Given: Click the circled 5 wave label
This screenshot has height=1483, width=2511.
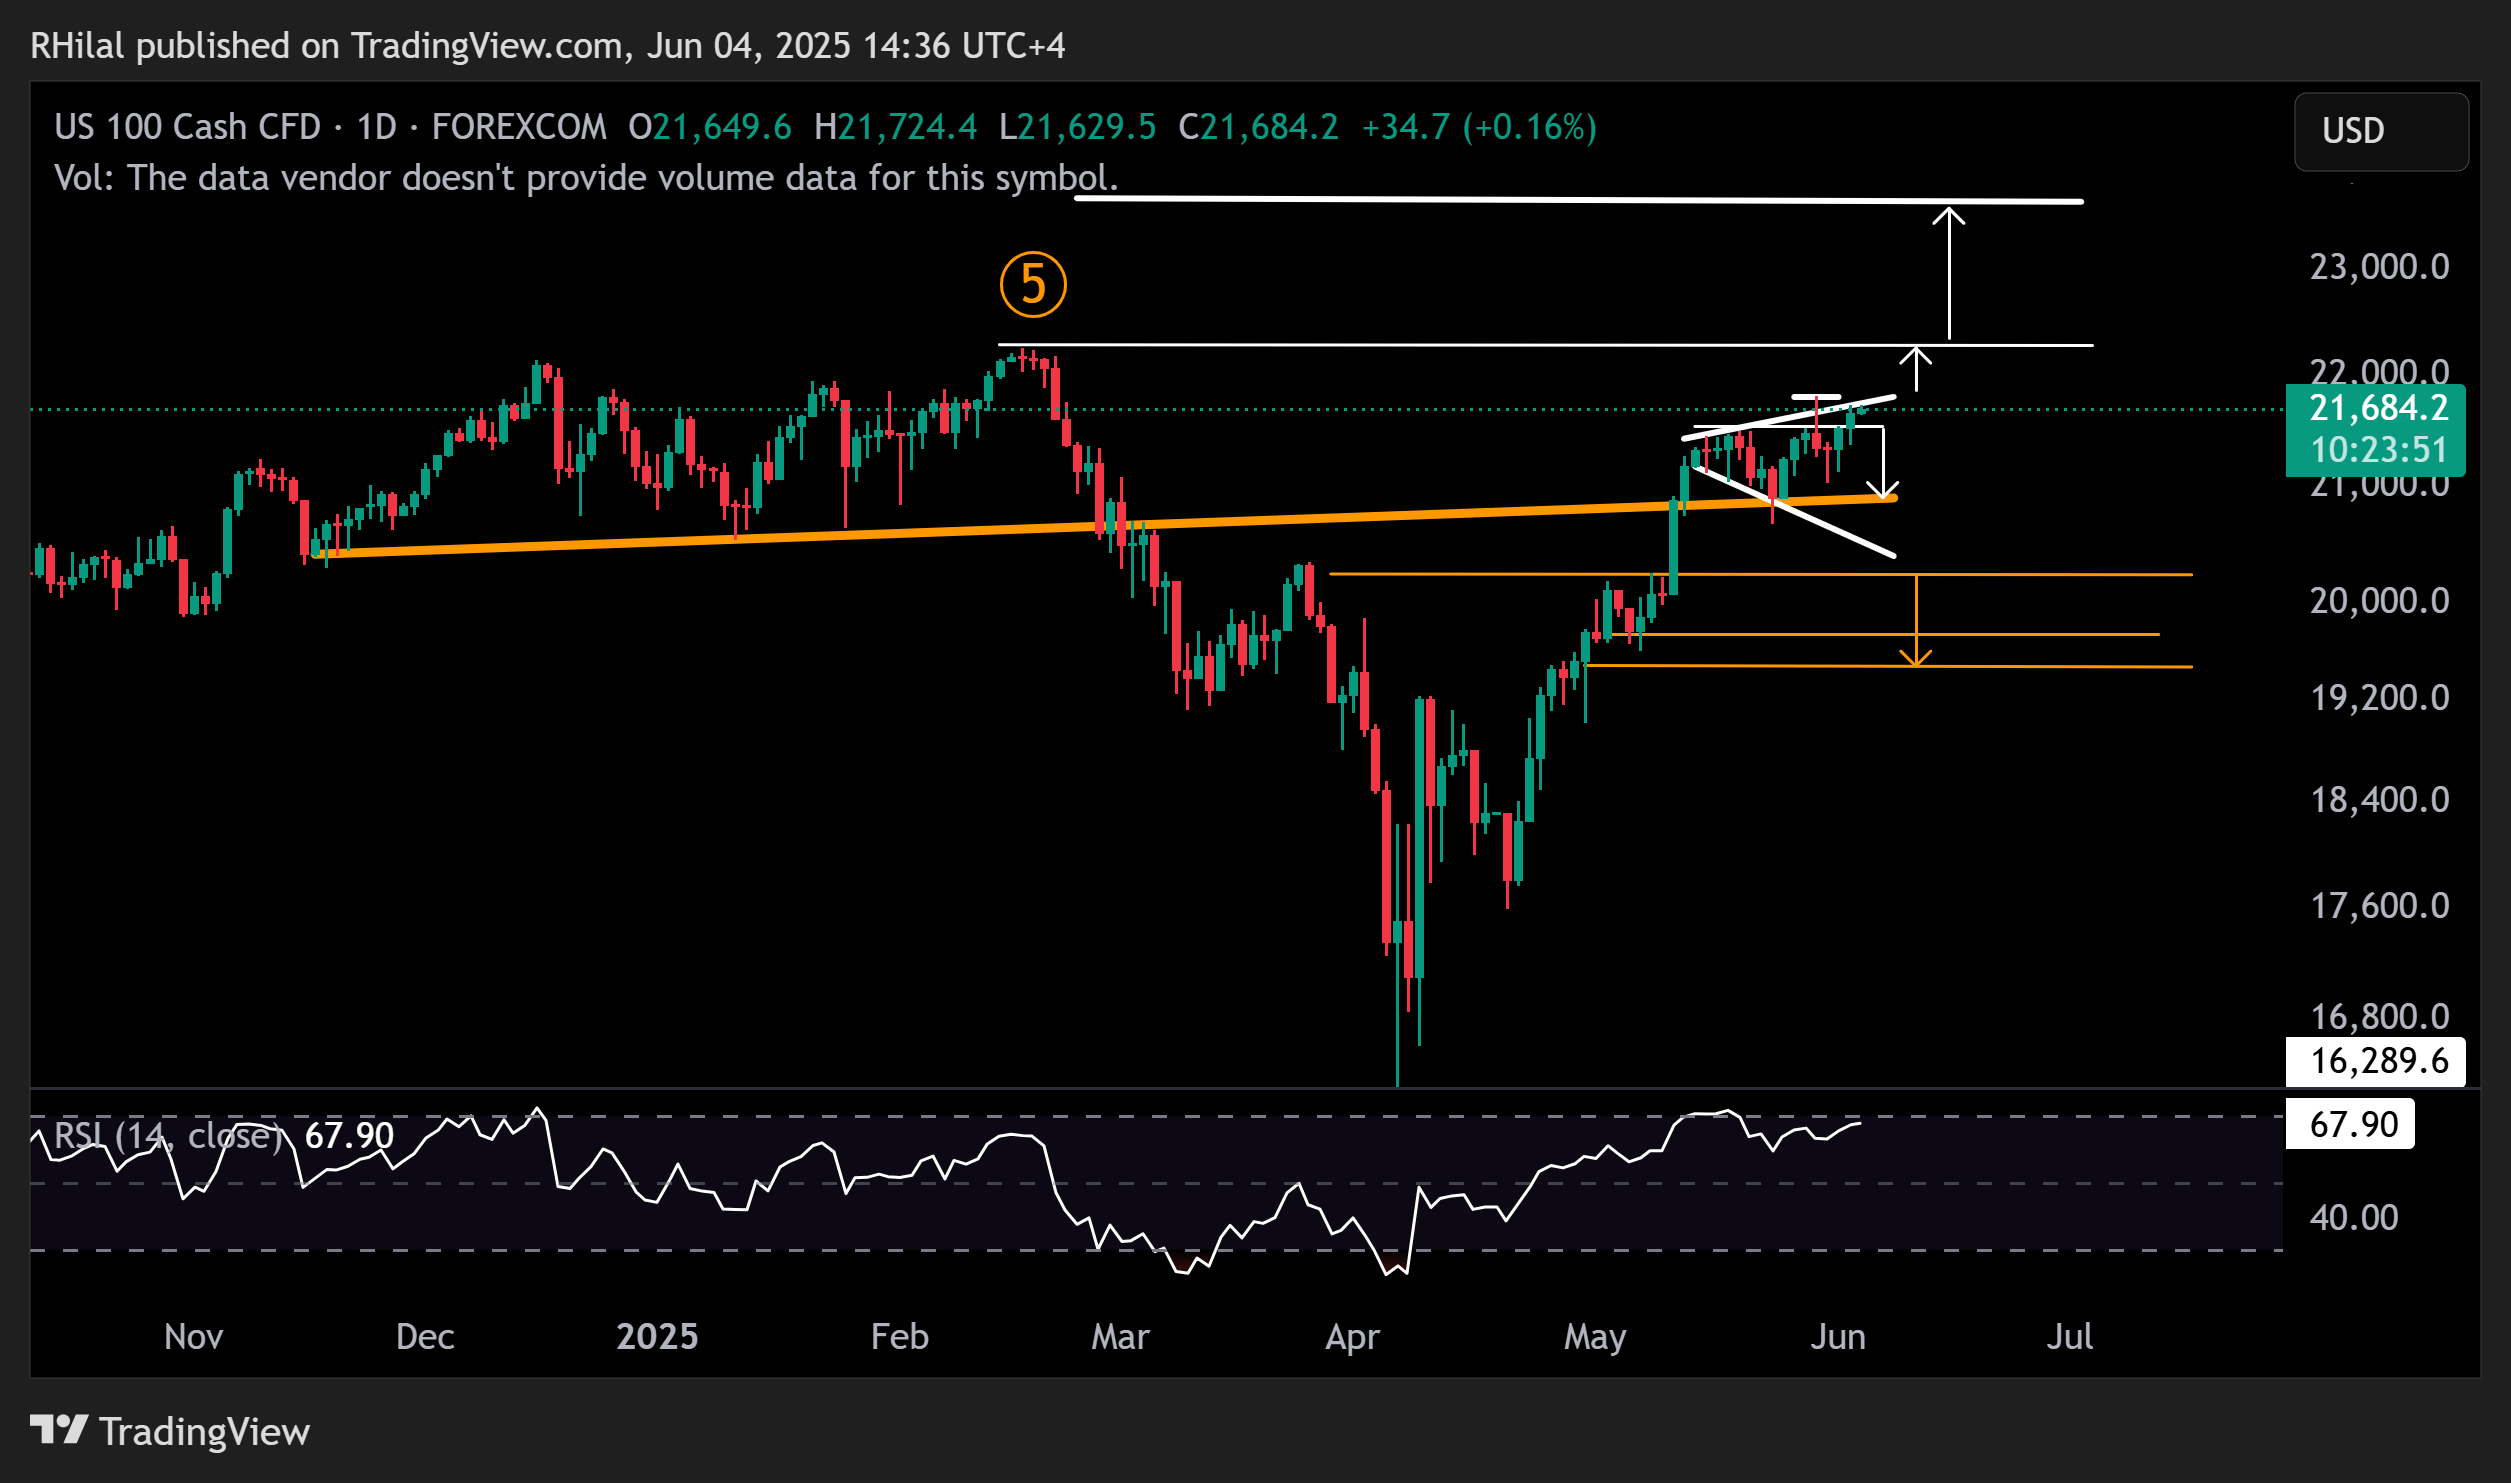Looking at the screenshot, I should coord(1033,285).
